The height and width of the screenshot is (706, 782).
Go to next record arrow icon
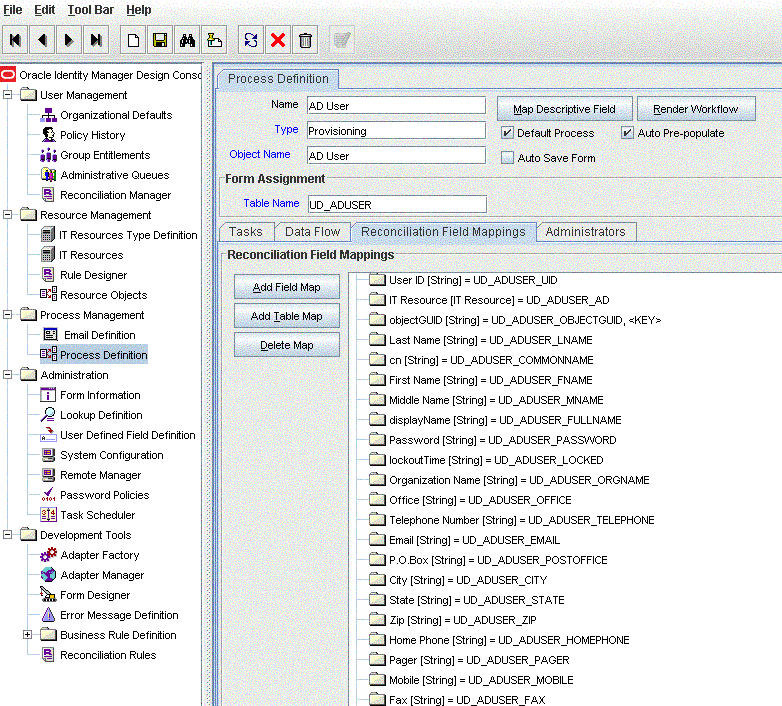(69, 40)
